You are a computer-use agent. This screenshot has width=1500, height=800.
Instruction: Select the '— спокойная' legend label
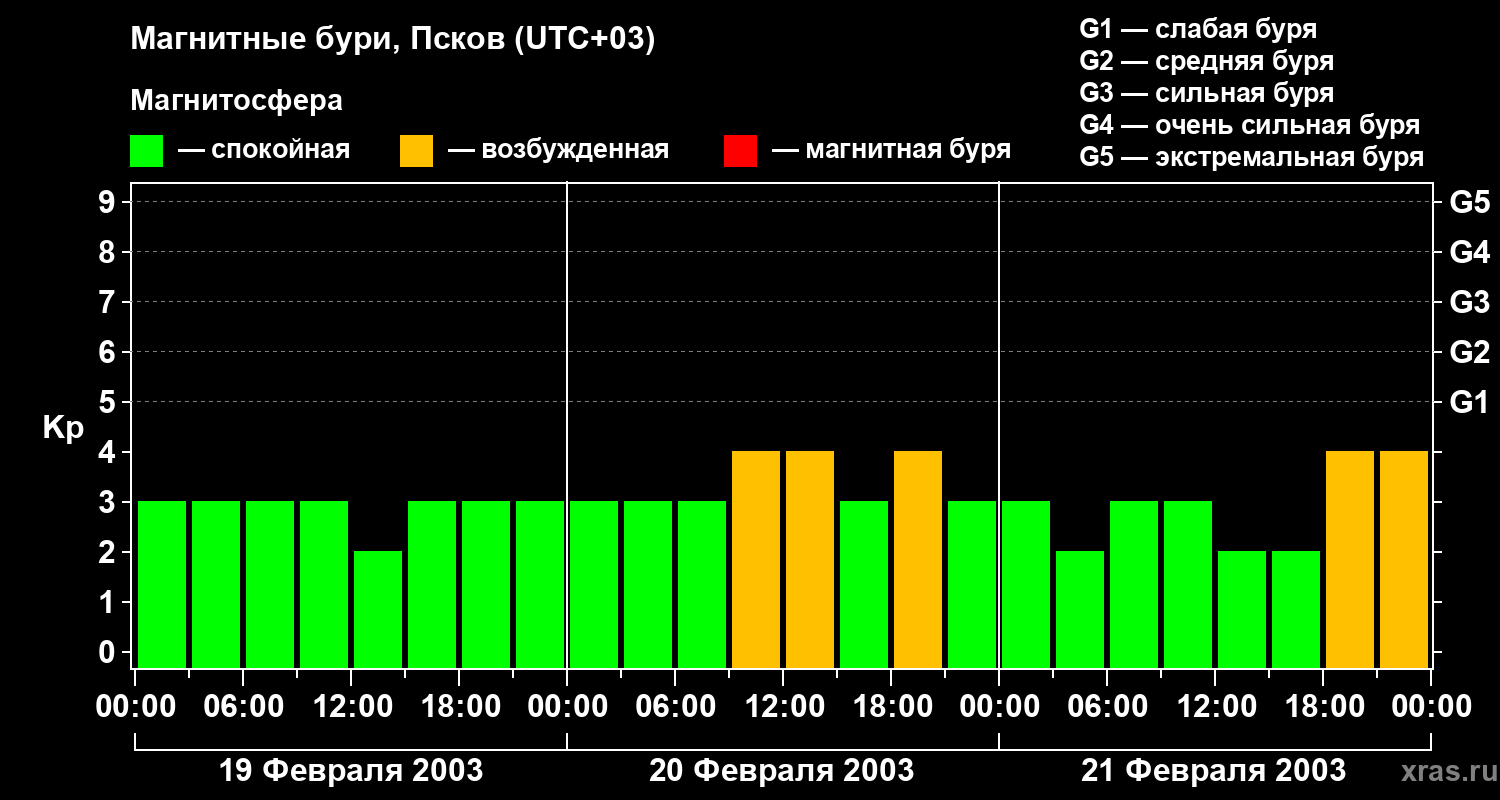tap(264, 150)
